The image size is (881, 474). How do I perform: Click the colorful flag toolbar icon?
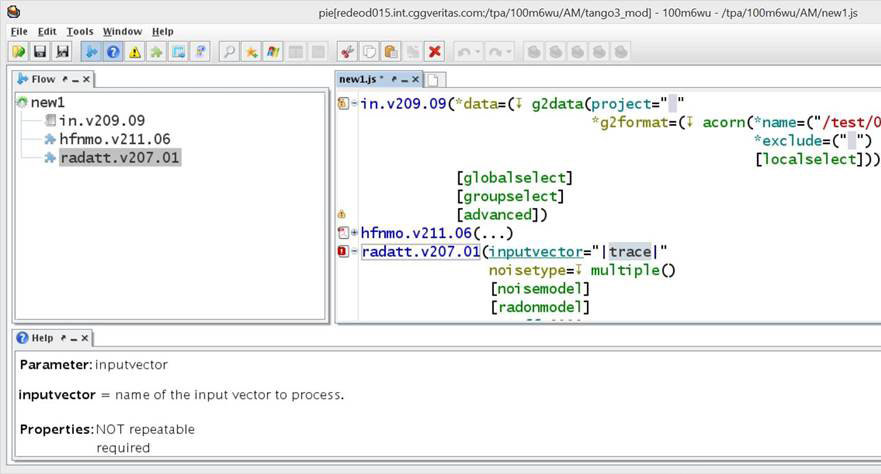pos(273,52)
